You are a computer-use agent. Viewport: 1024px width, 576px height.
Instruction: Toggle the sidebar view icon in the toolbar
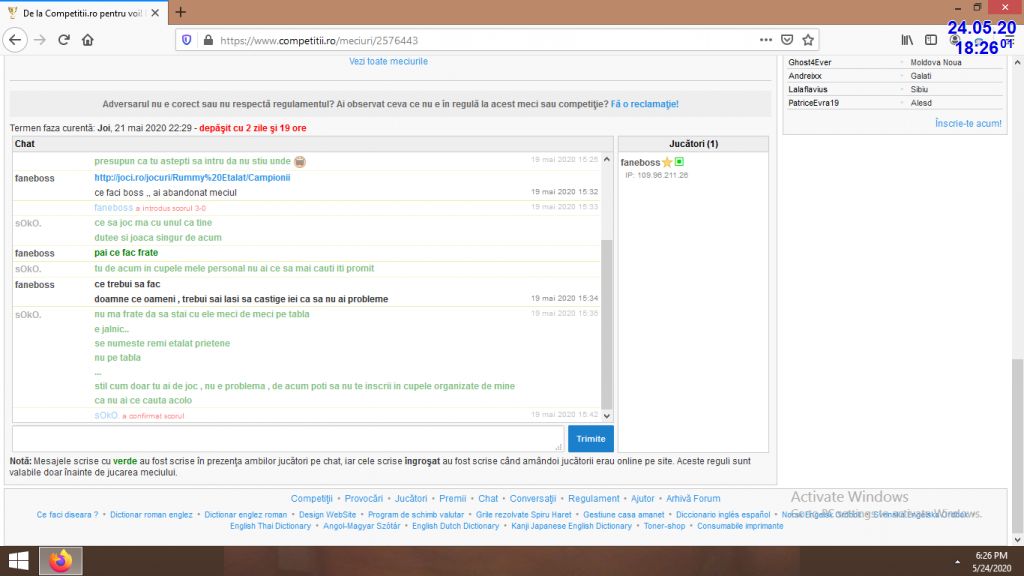tap(931, 40)
